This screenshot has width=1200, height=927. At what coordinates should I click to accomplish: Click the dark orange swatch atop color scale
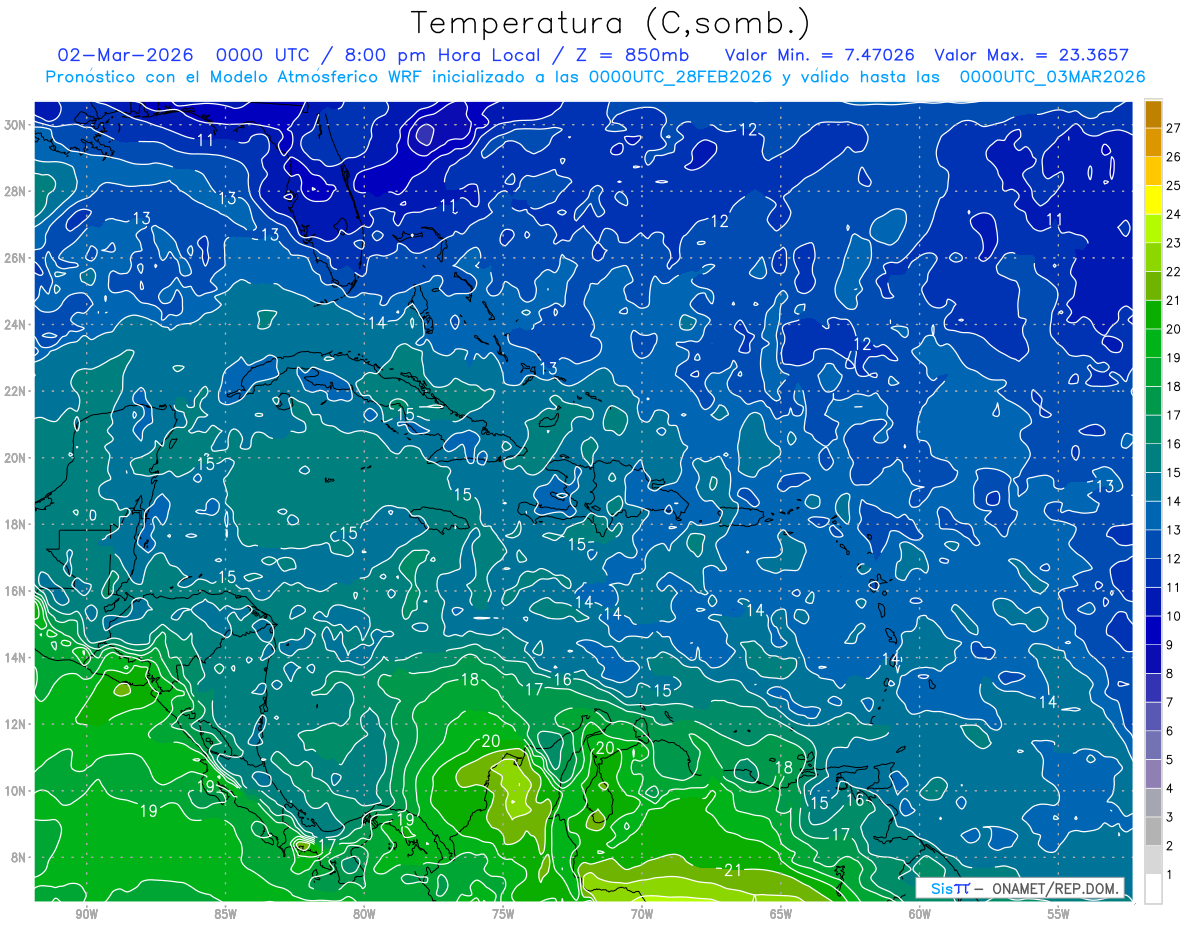pos(1153,114)
